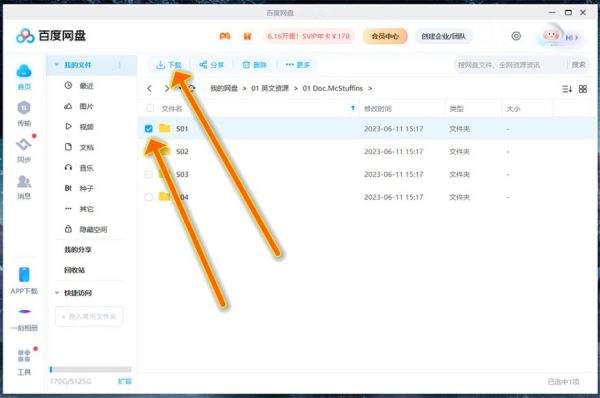Check the S03 folder checkbox
This screenshot has width=600, height=398.
coord(149,175)
